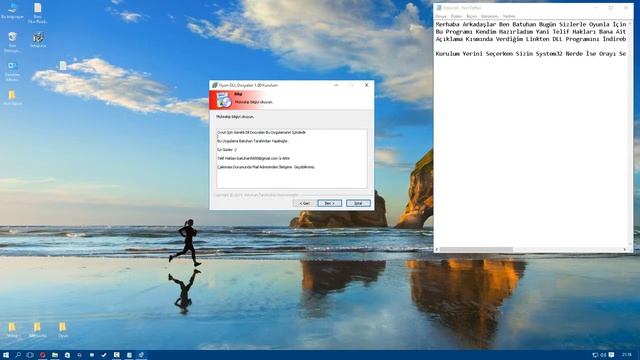Open taskbar search magnifier
640x360 pixels.
[x=18, y=355]
